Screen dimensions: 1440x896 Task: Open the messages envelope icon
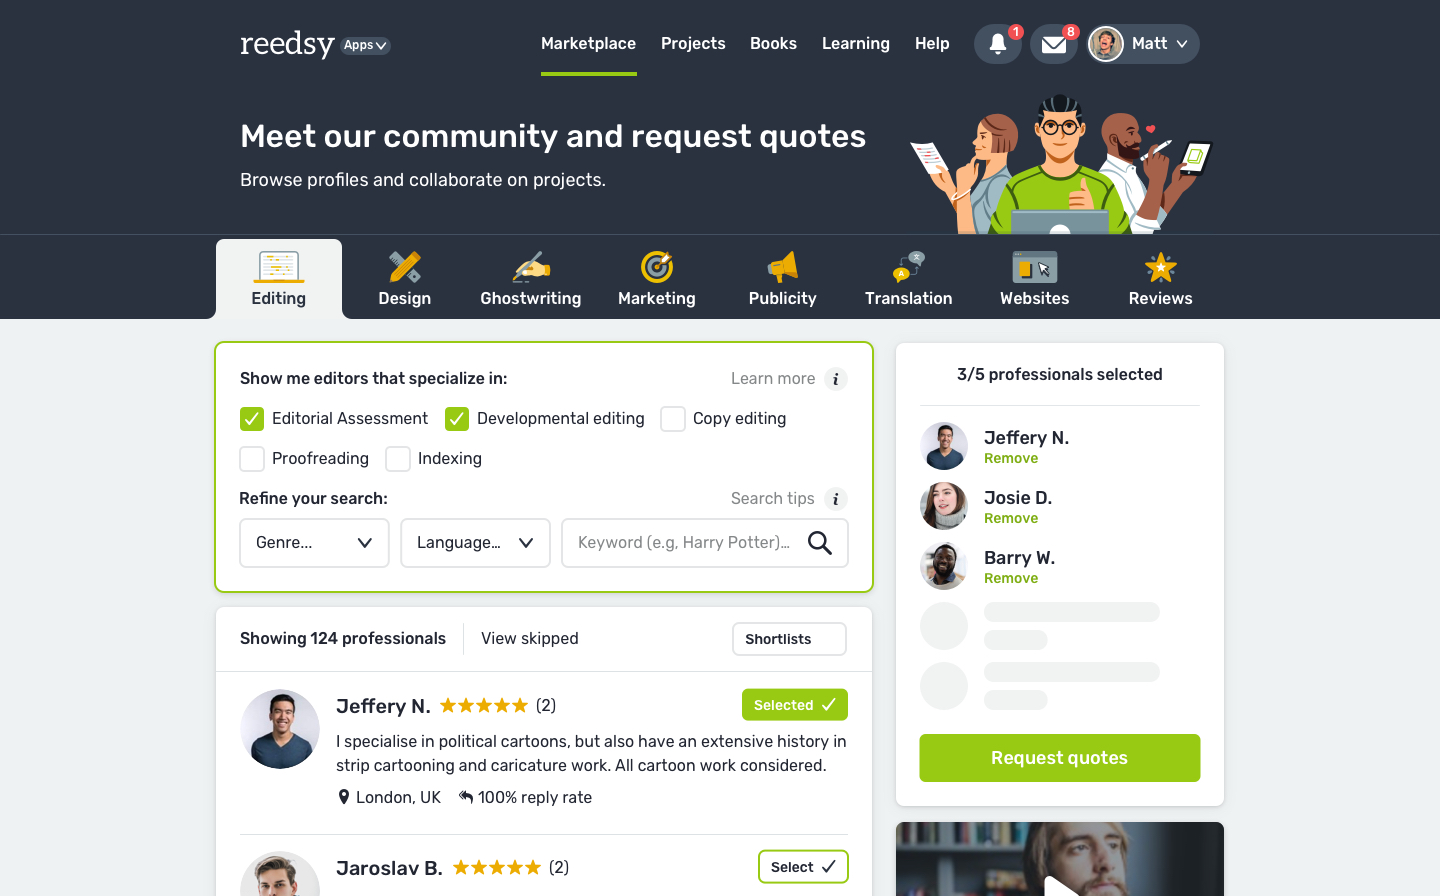(x=1054, y=44)
